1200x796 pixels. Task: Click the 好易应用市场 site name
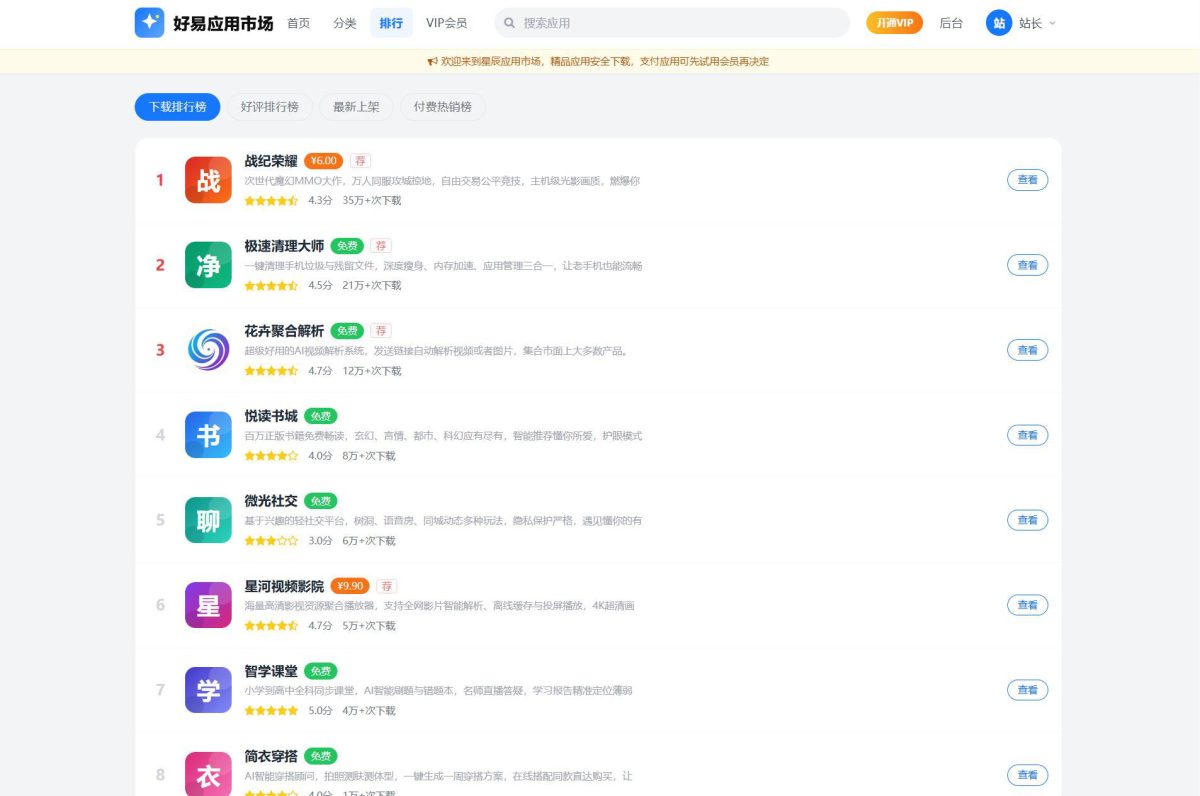222,23
